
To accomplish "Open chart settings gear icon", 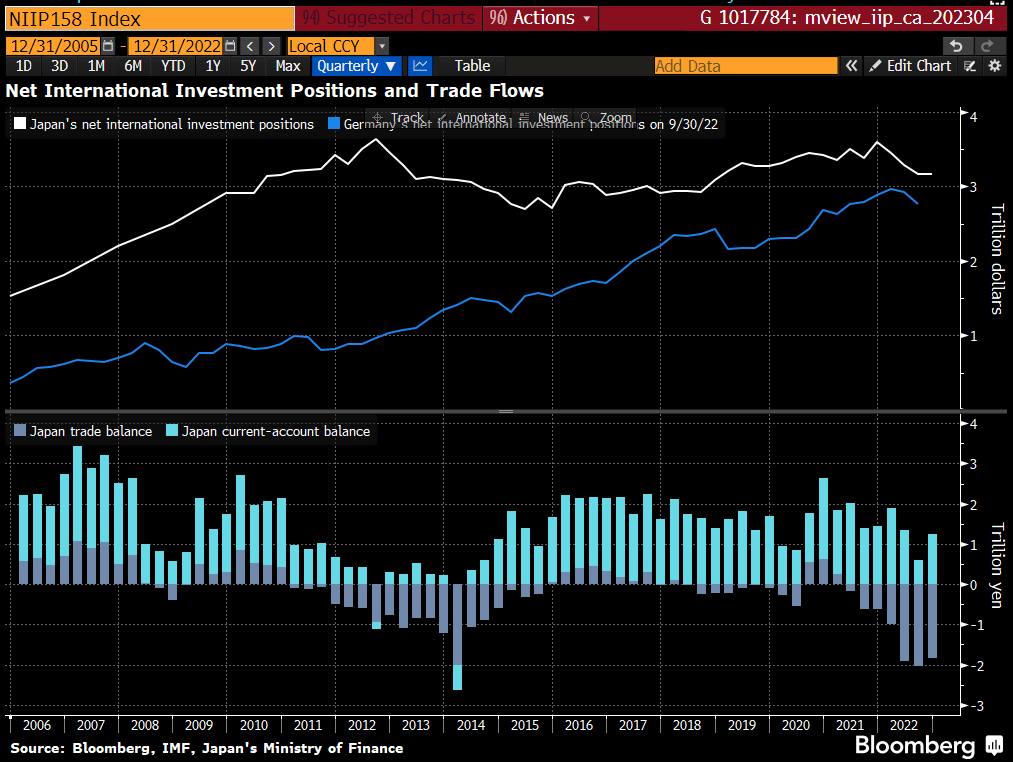I will pyautogui.click(x=994, y=66).
